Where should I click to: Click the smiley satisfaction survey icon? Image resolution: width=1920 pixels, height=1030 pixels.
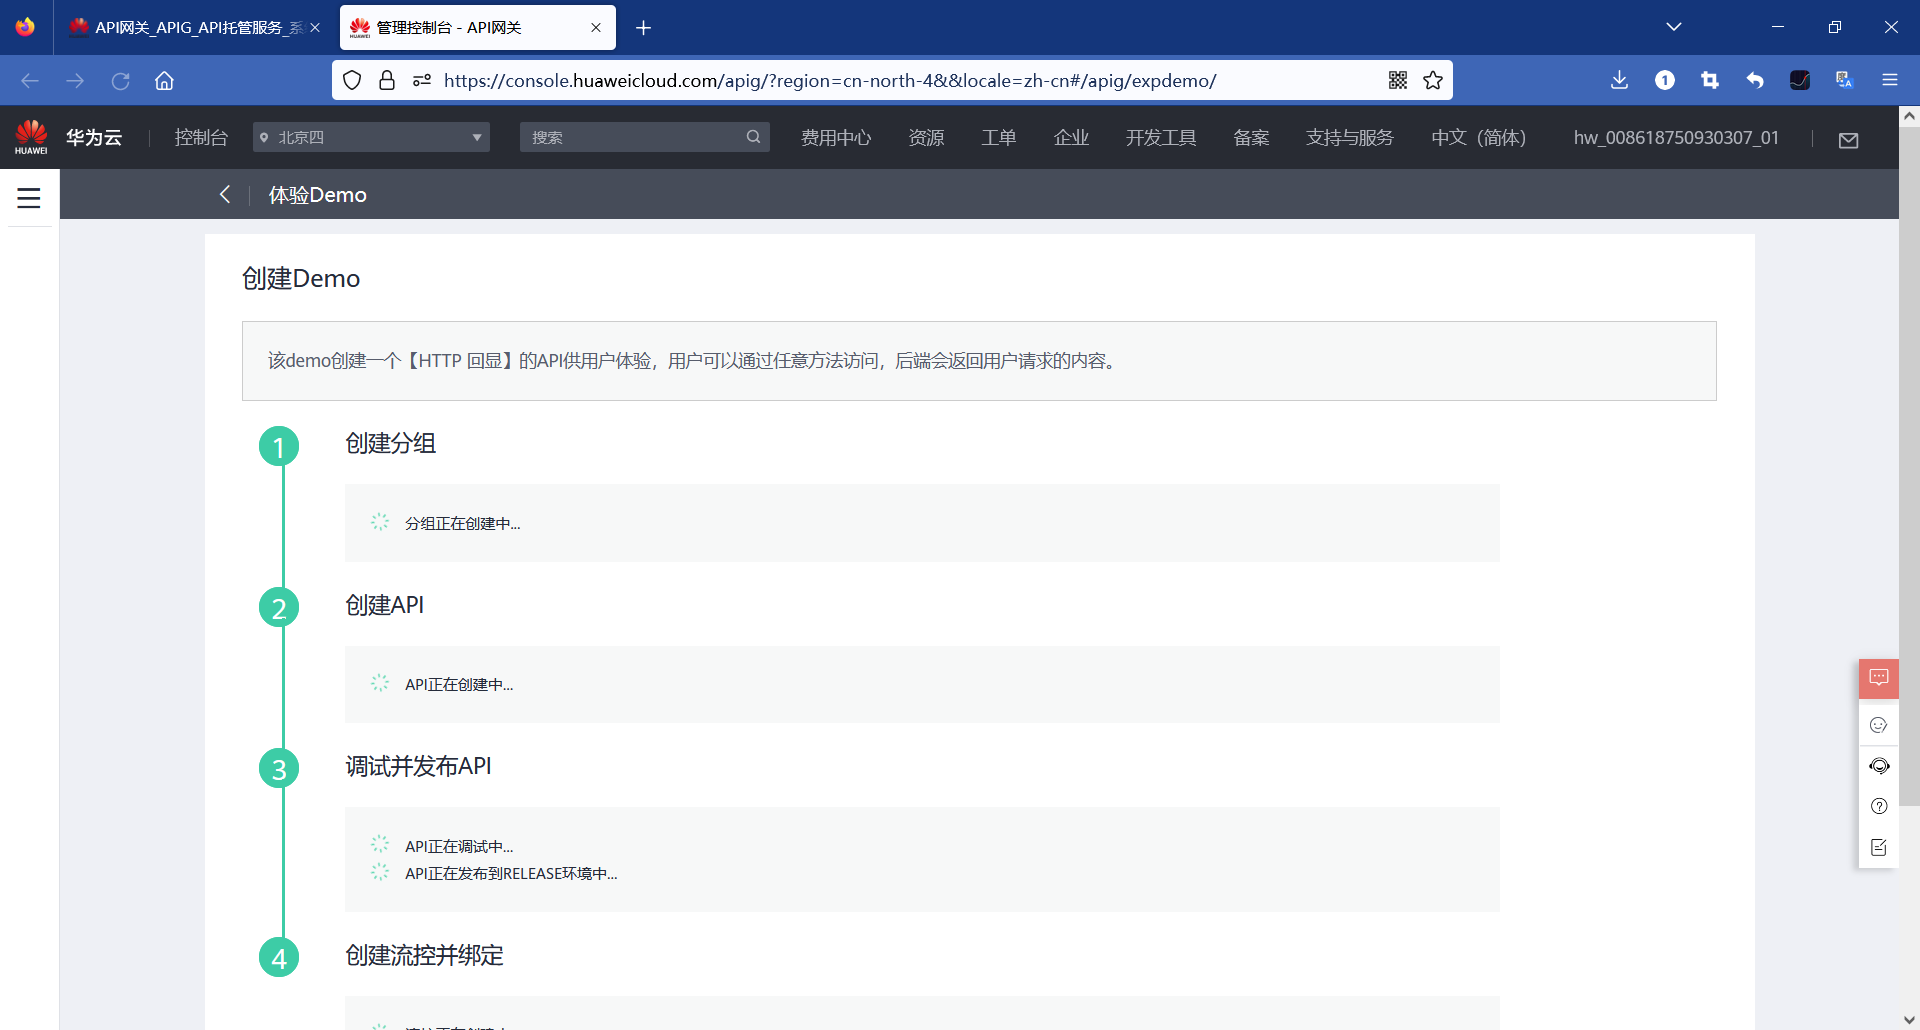coord(1879,725)
